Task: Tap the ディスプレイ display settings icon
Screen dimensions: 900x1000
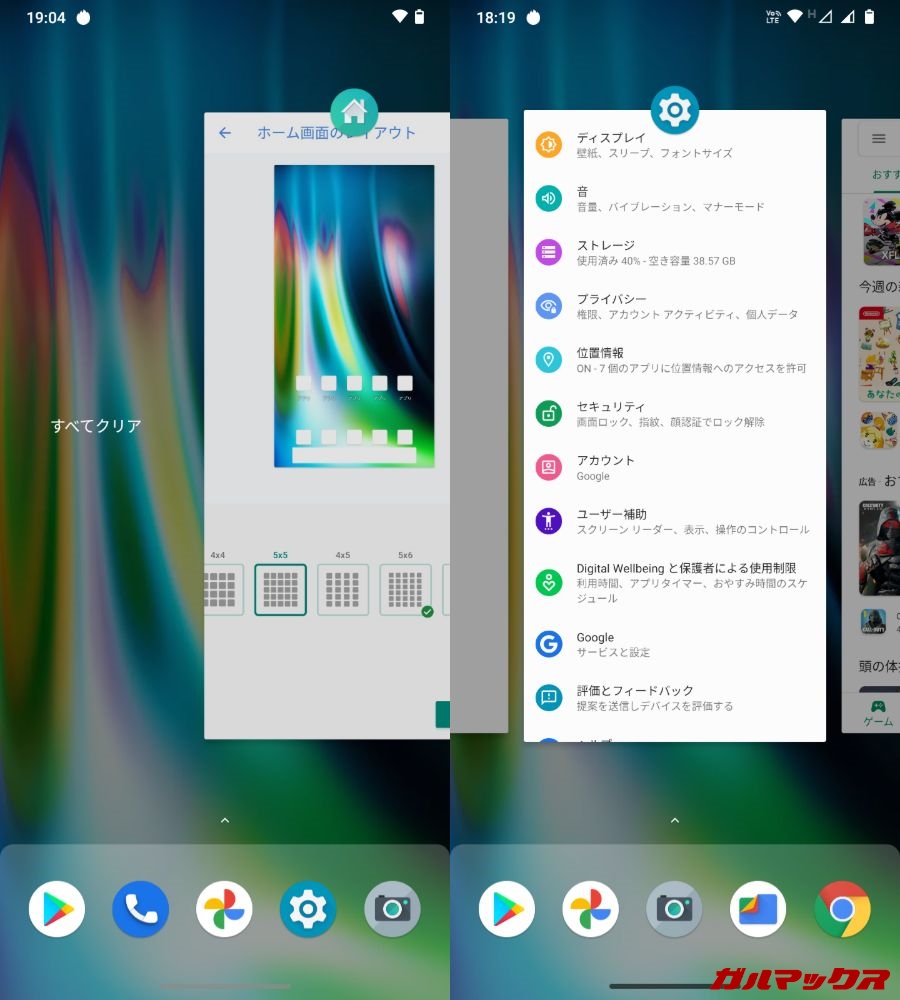Action: pyautogui.click(x=548, y=145)
